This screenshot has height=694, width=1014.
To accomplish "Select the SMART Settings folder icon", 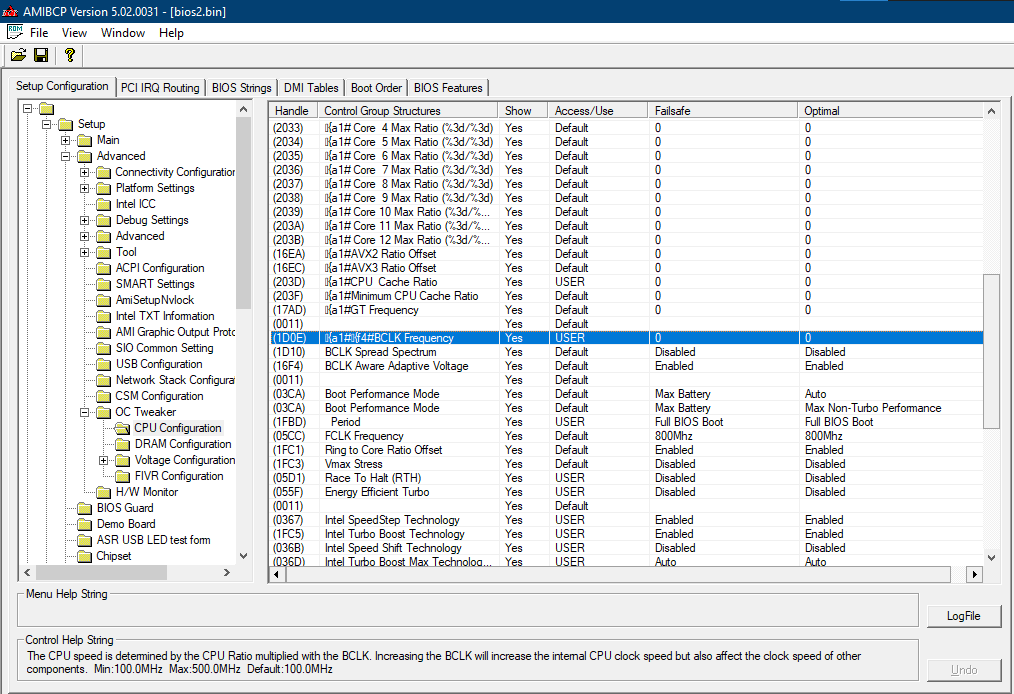I will click(103, 284).
